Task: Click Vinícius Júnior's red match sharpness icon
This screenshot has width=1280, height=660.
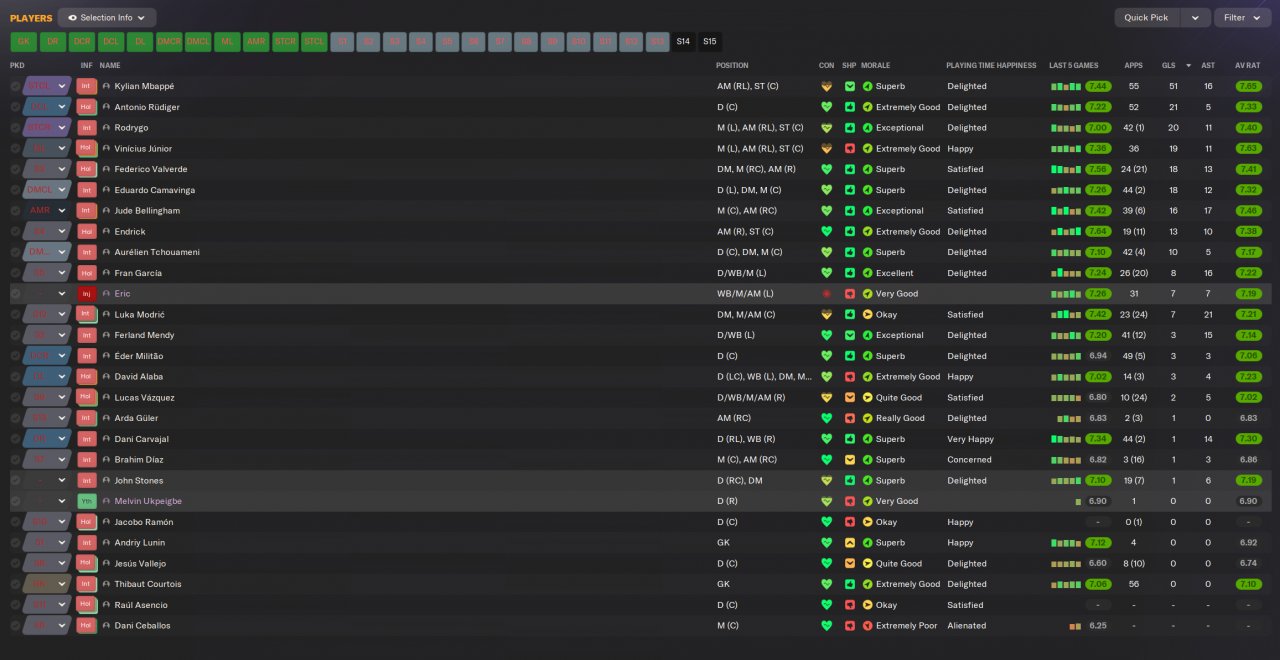Action: [x=850, y=148]
